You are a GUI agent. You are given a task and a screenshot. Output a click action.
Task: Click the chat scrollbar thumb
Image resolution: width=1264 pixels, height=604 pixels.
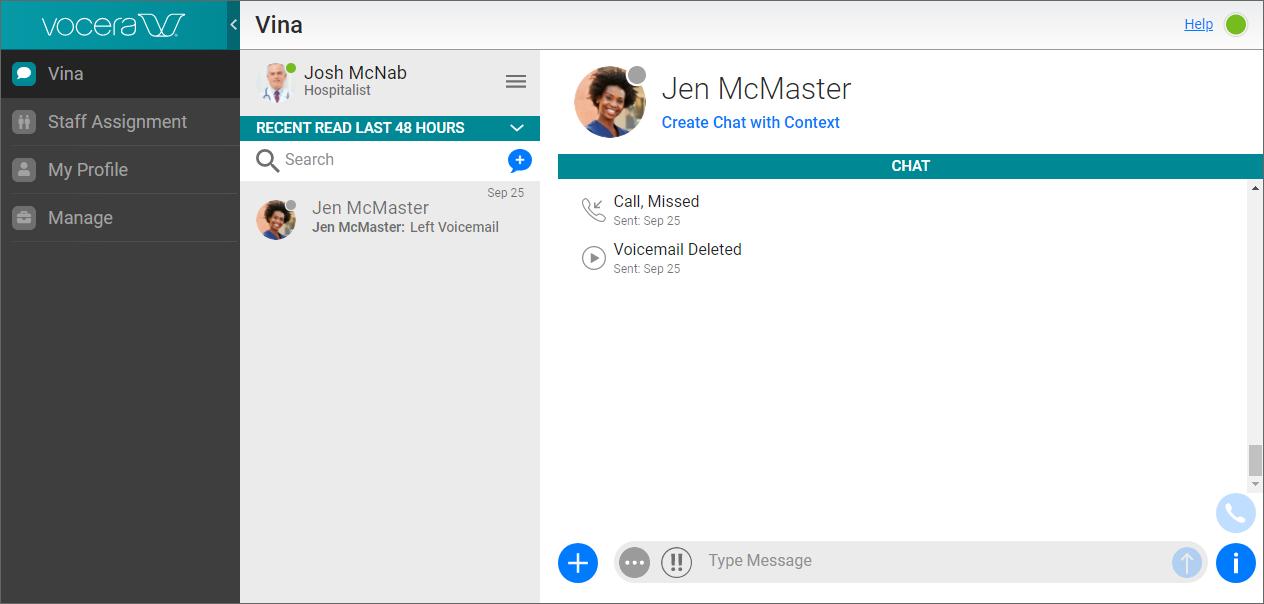coord(1255,460)
